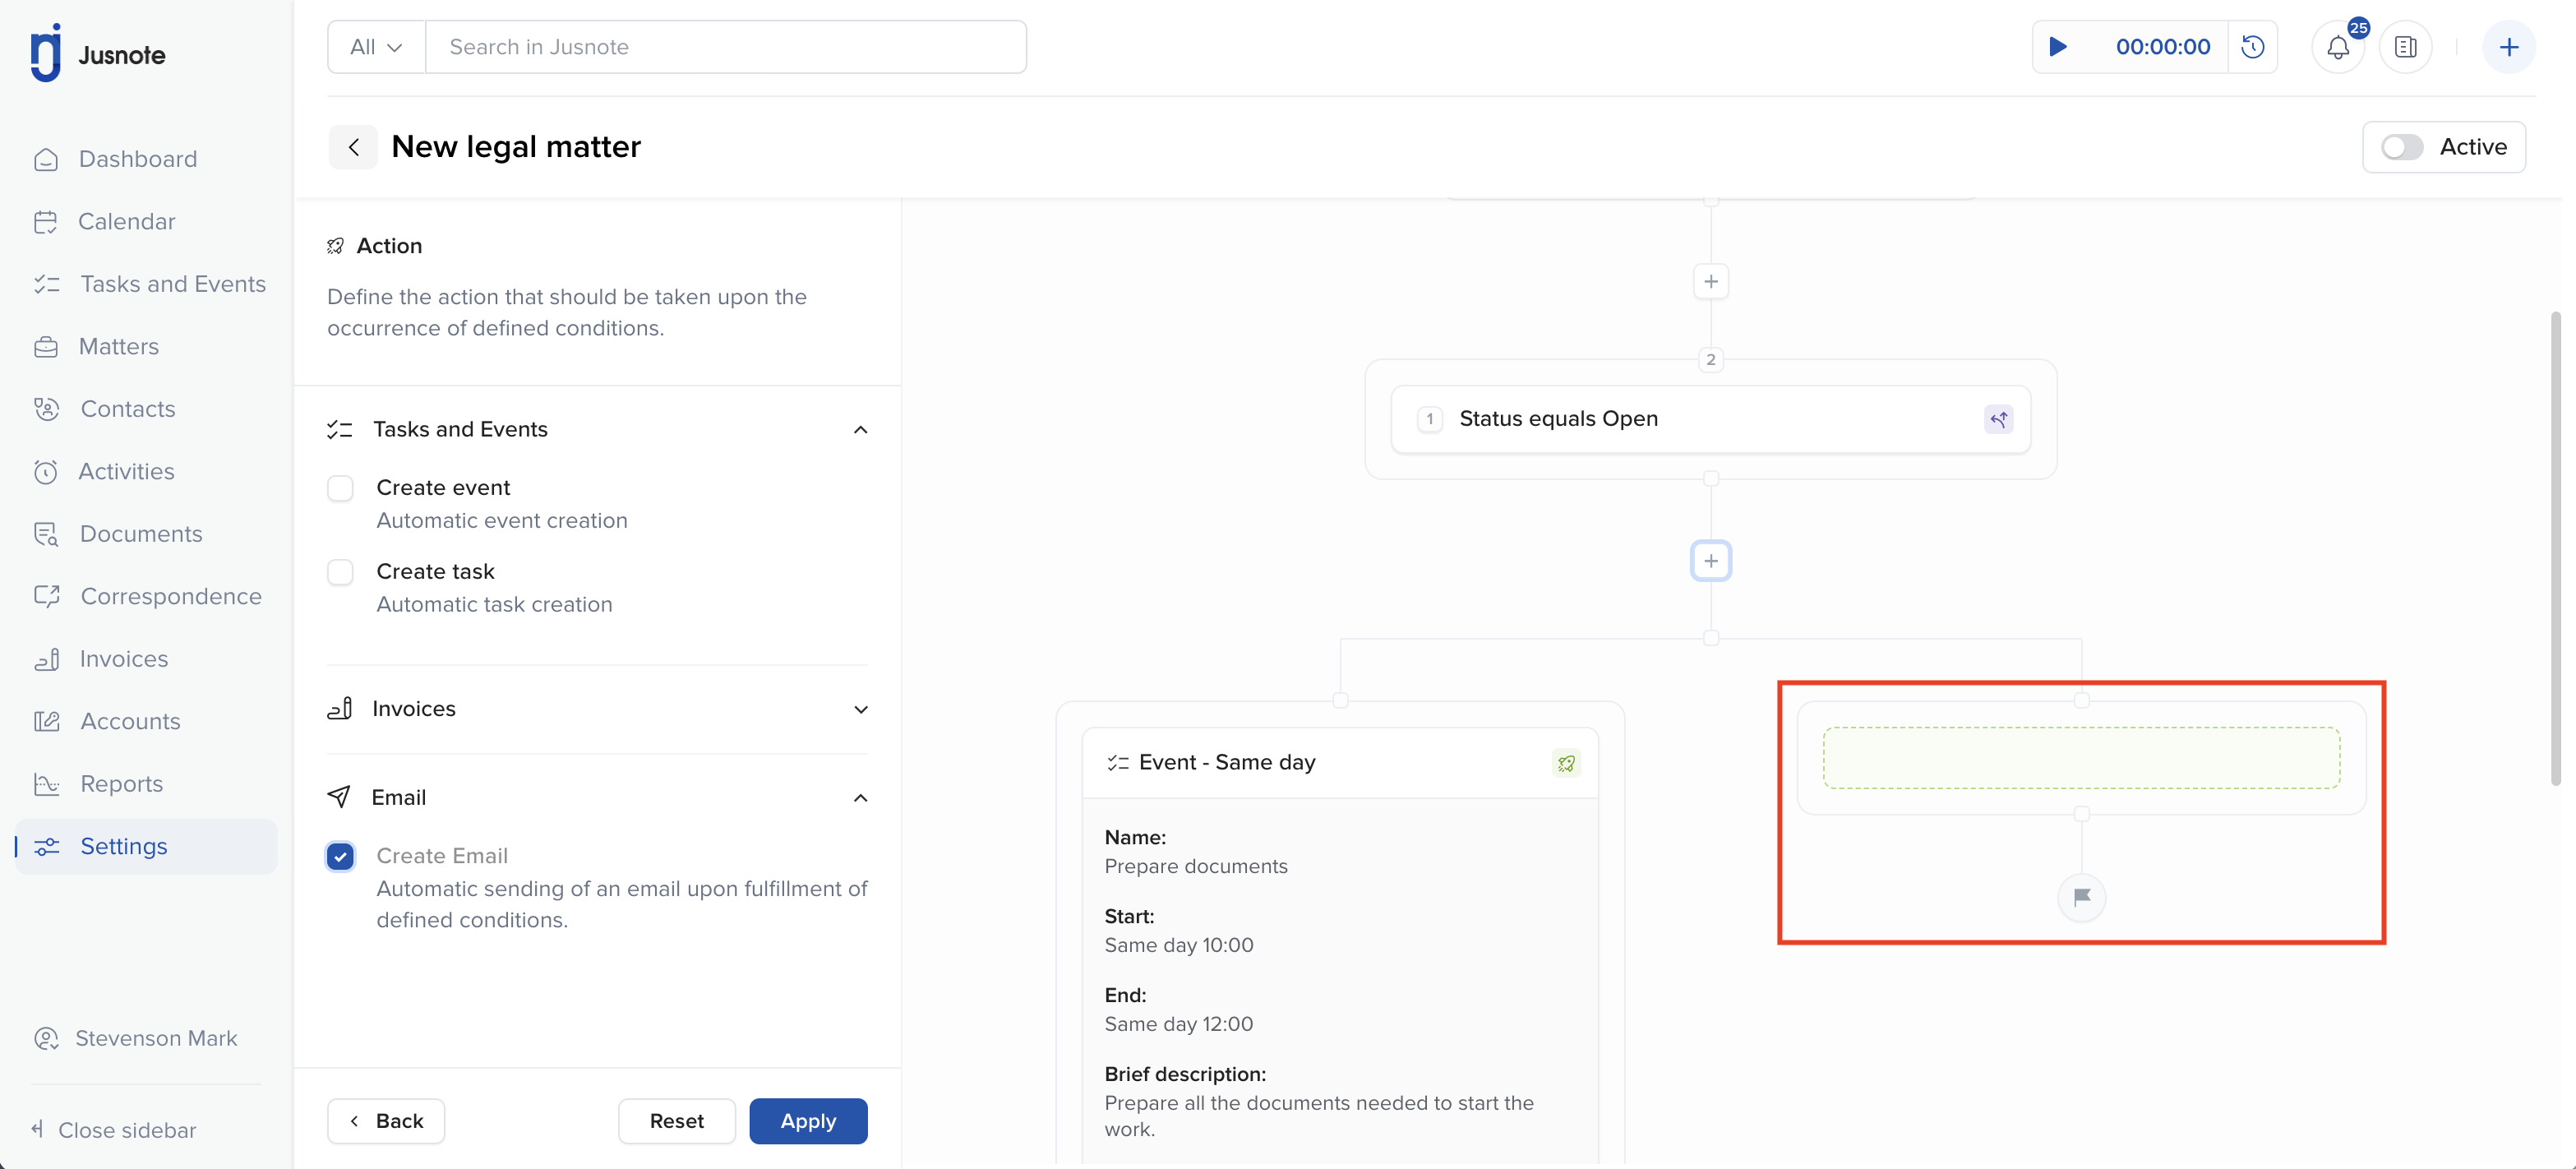This screenshot has width=2576, height=1169.
Task: Click the 00:00:00 timer display
Action: pyautogui.click(x=2162, y=47)
